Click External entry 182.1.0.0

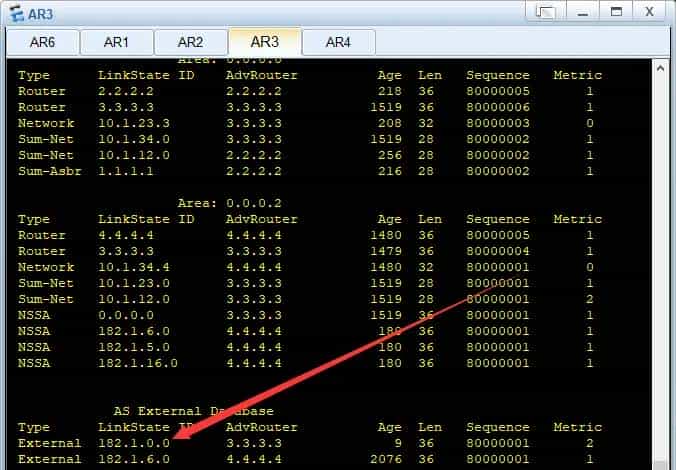pos(134,443)
